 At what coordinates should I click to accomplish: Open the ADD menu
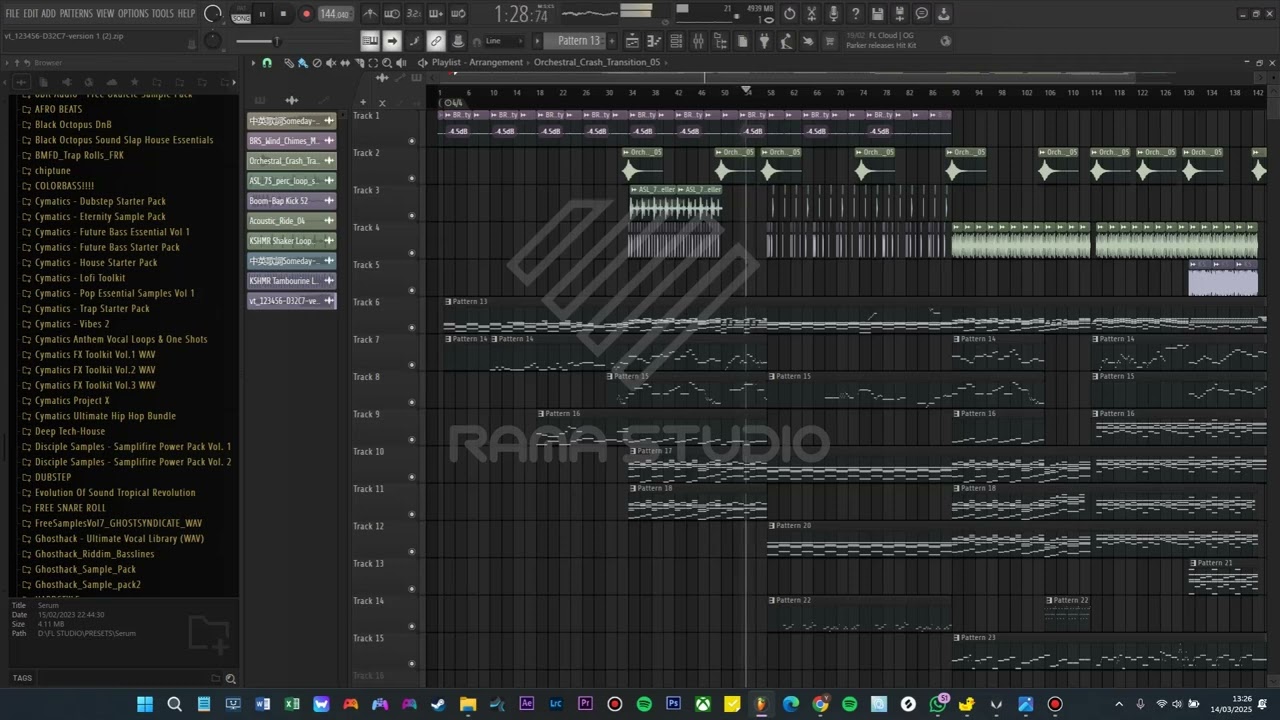coord(48,13)
